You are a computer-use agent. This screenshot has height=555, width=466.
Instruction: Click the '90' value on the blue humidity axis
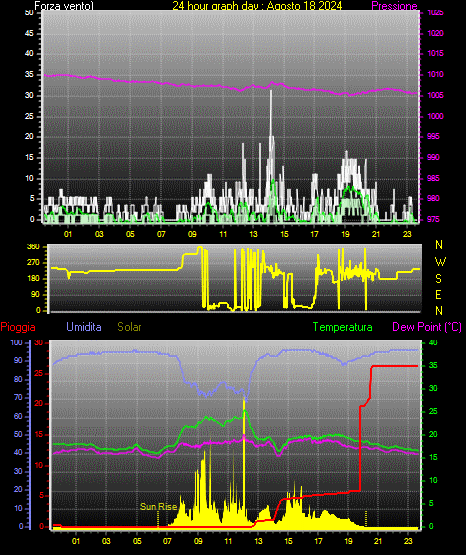click(18, 360)
